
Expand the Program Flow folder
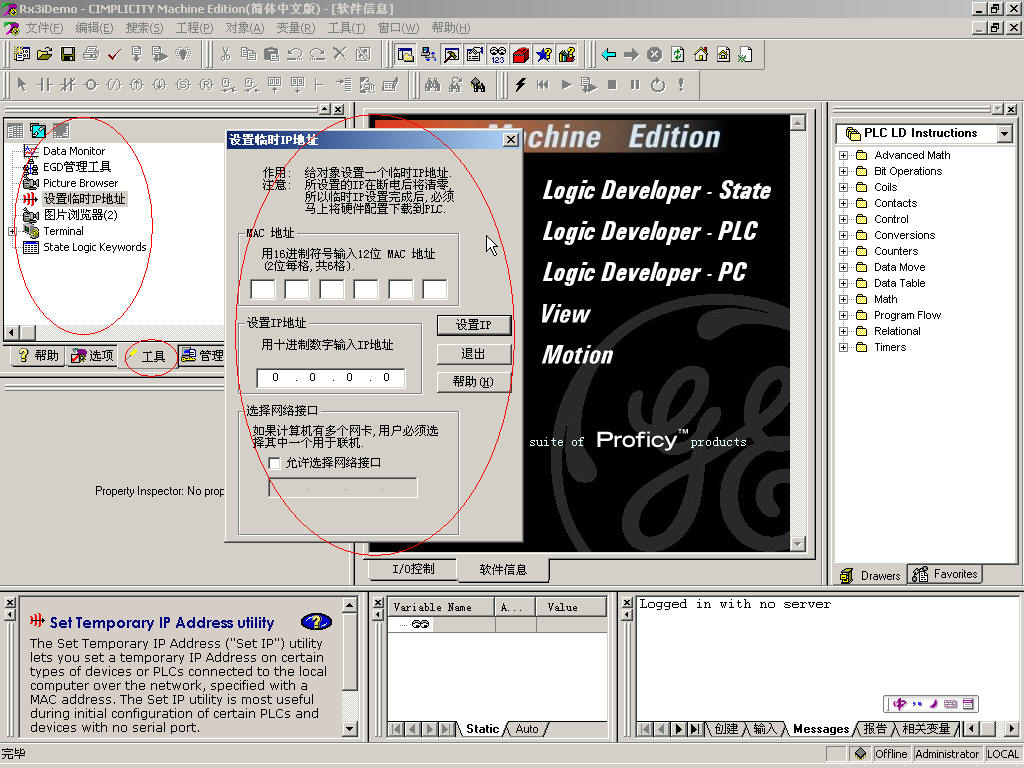coord(844,315)
